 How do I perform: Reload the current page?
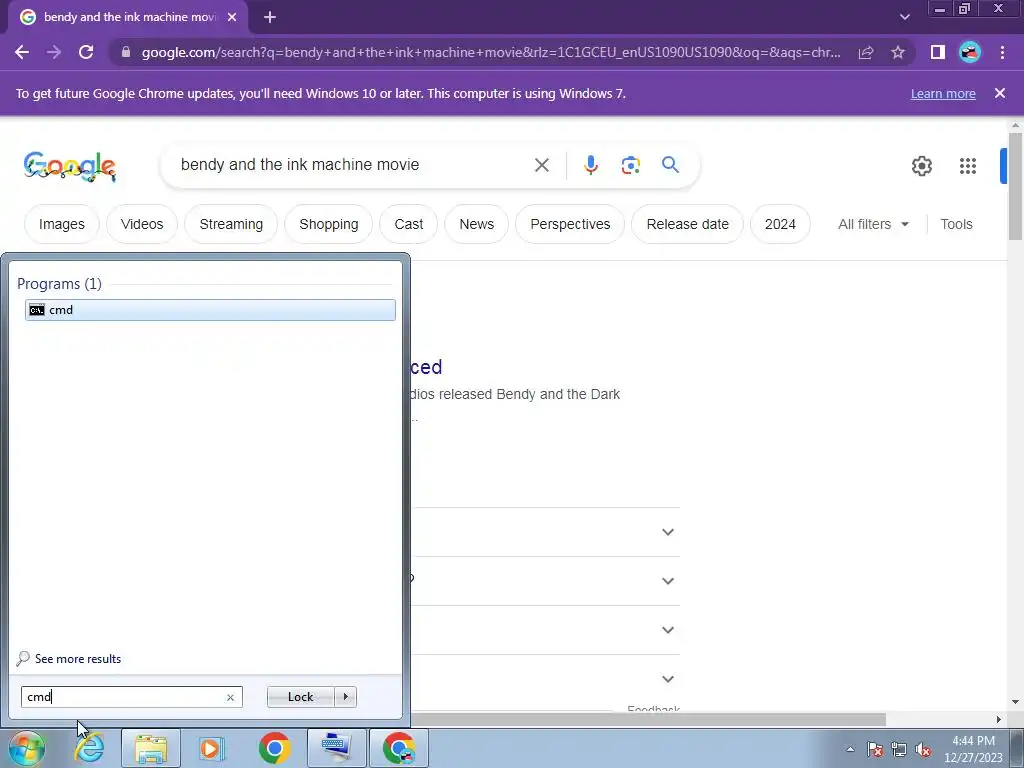point(86,52)
